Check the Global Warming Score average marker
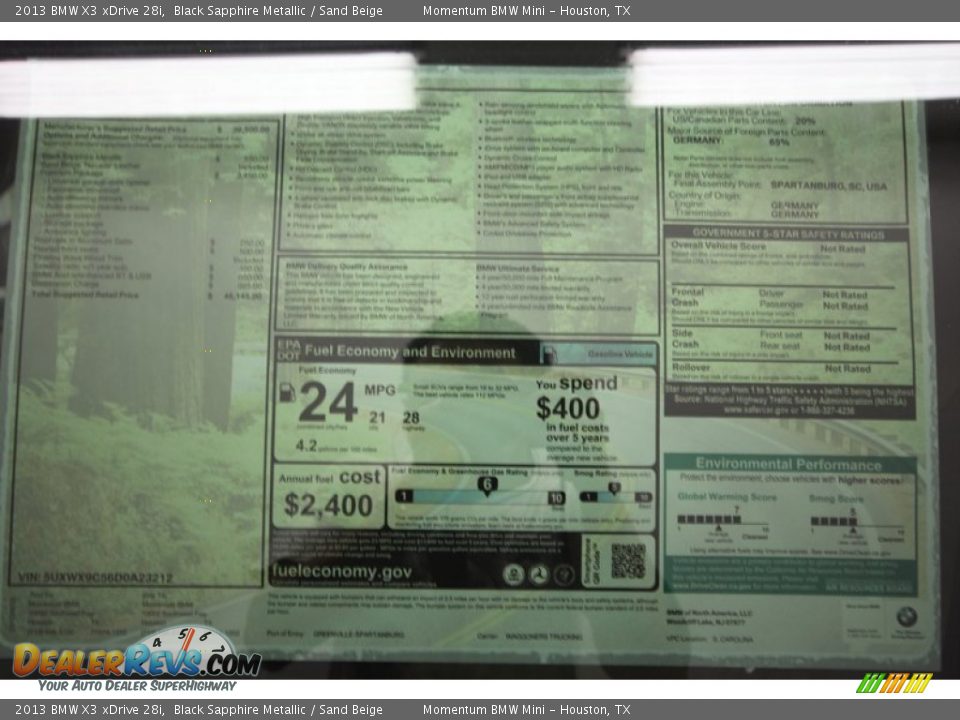The image size is (960, 720). click(718, 529)
